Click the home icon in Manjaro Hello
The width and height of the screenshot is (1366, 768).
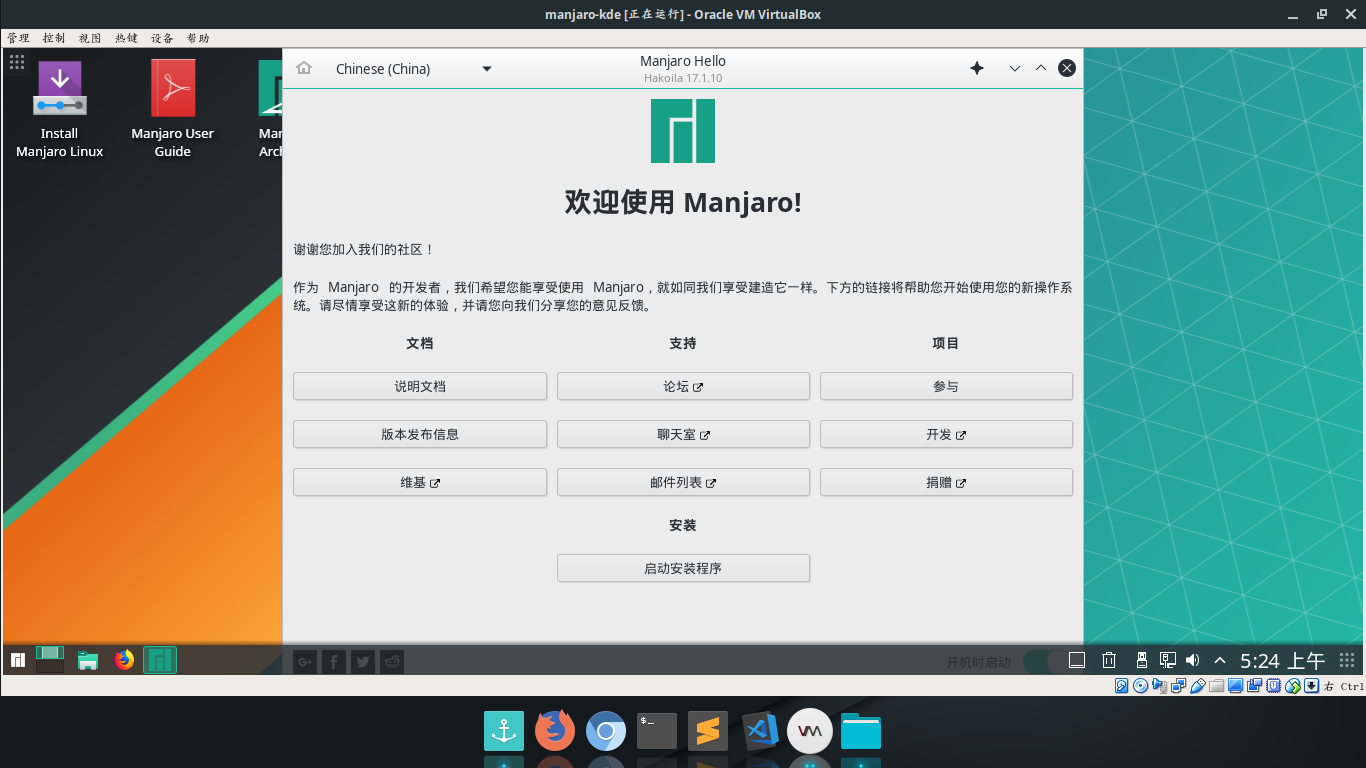tap(304, 68)
